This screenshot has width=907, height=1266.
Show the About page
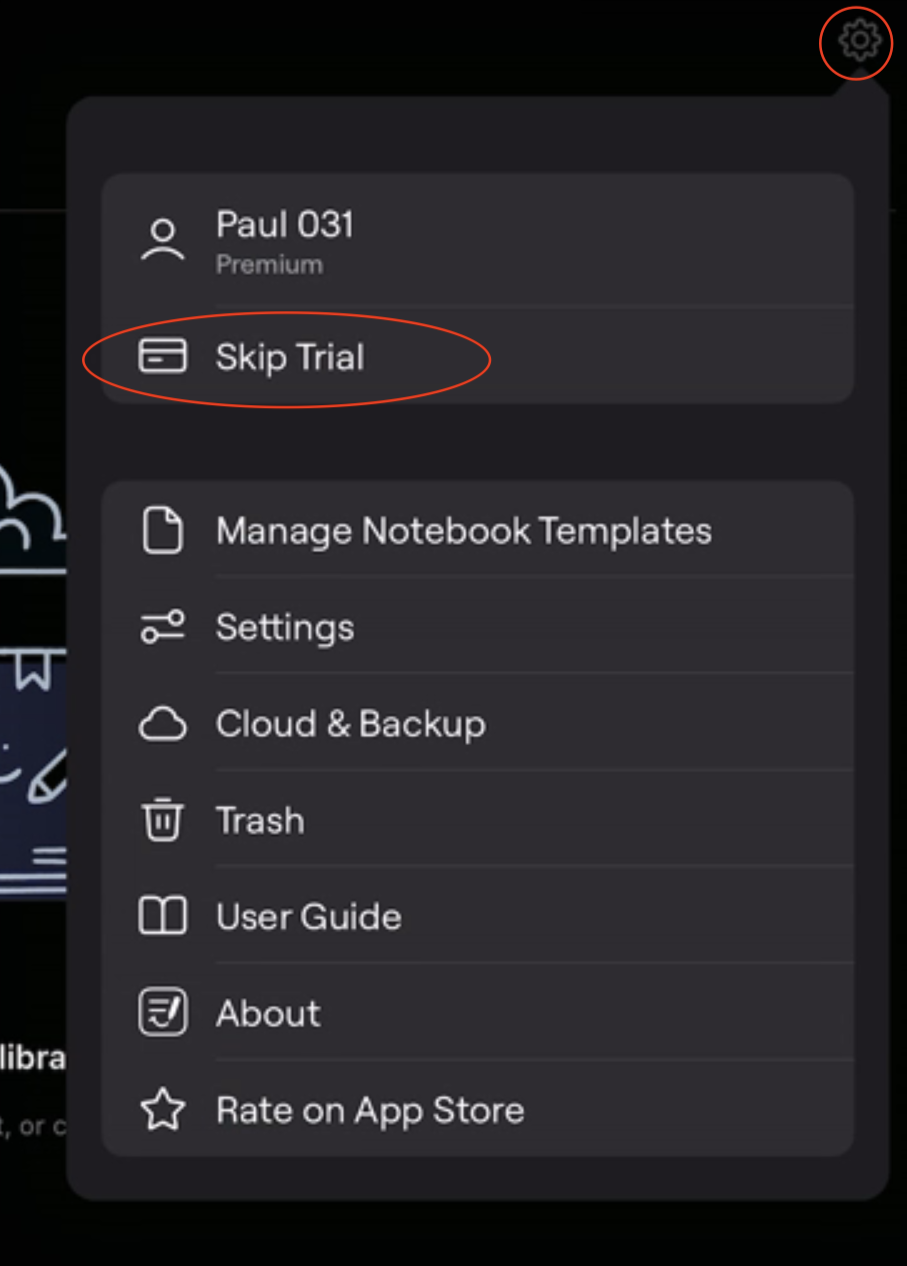point(268,1013)
